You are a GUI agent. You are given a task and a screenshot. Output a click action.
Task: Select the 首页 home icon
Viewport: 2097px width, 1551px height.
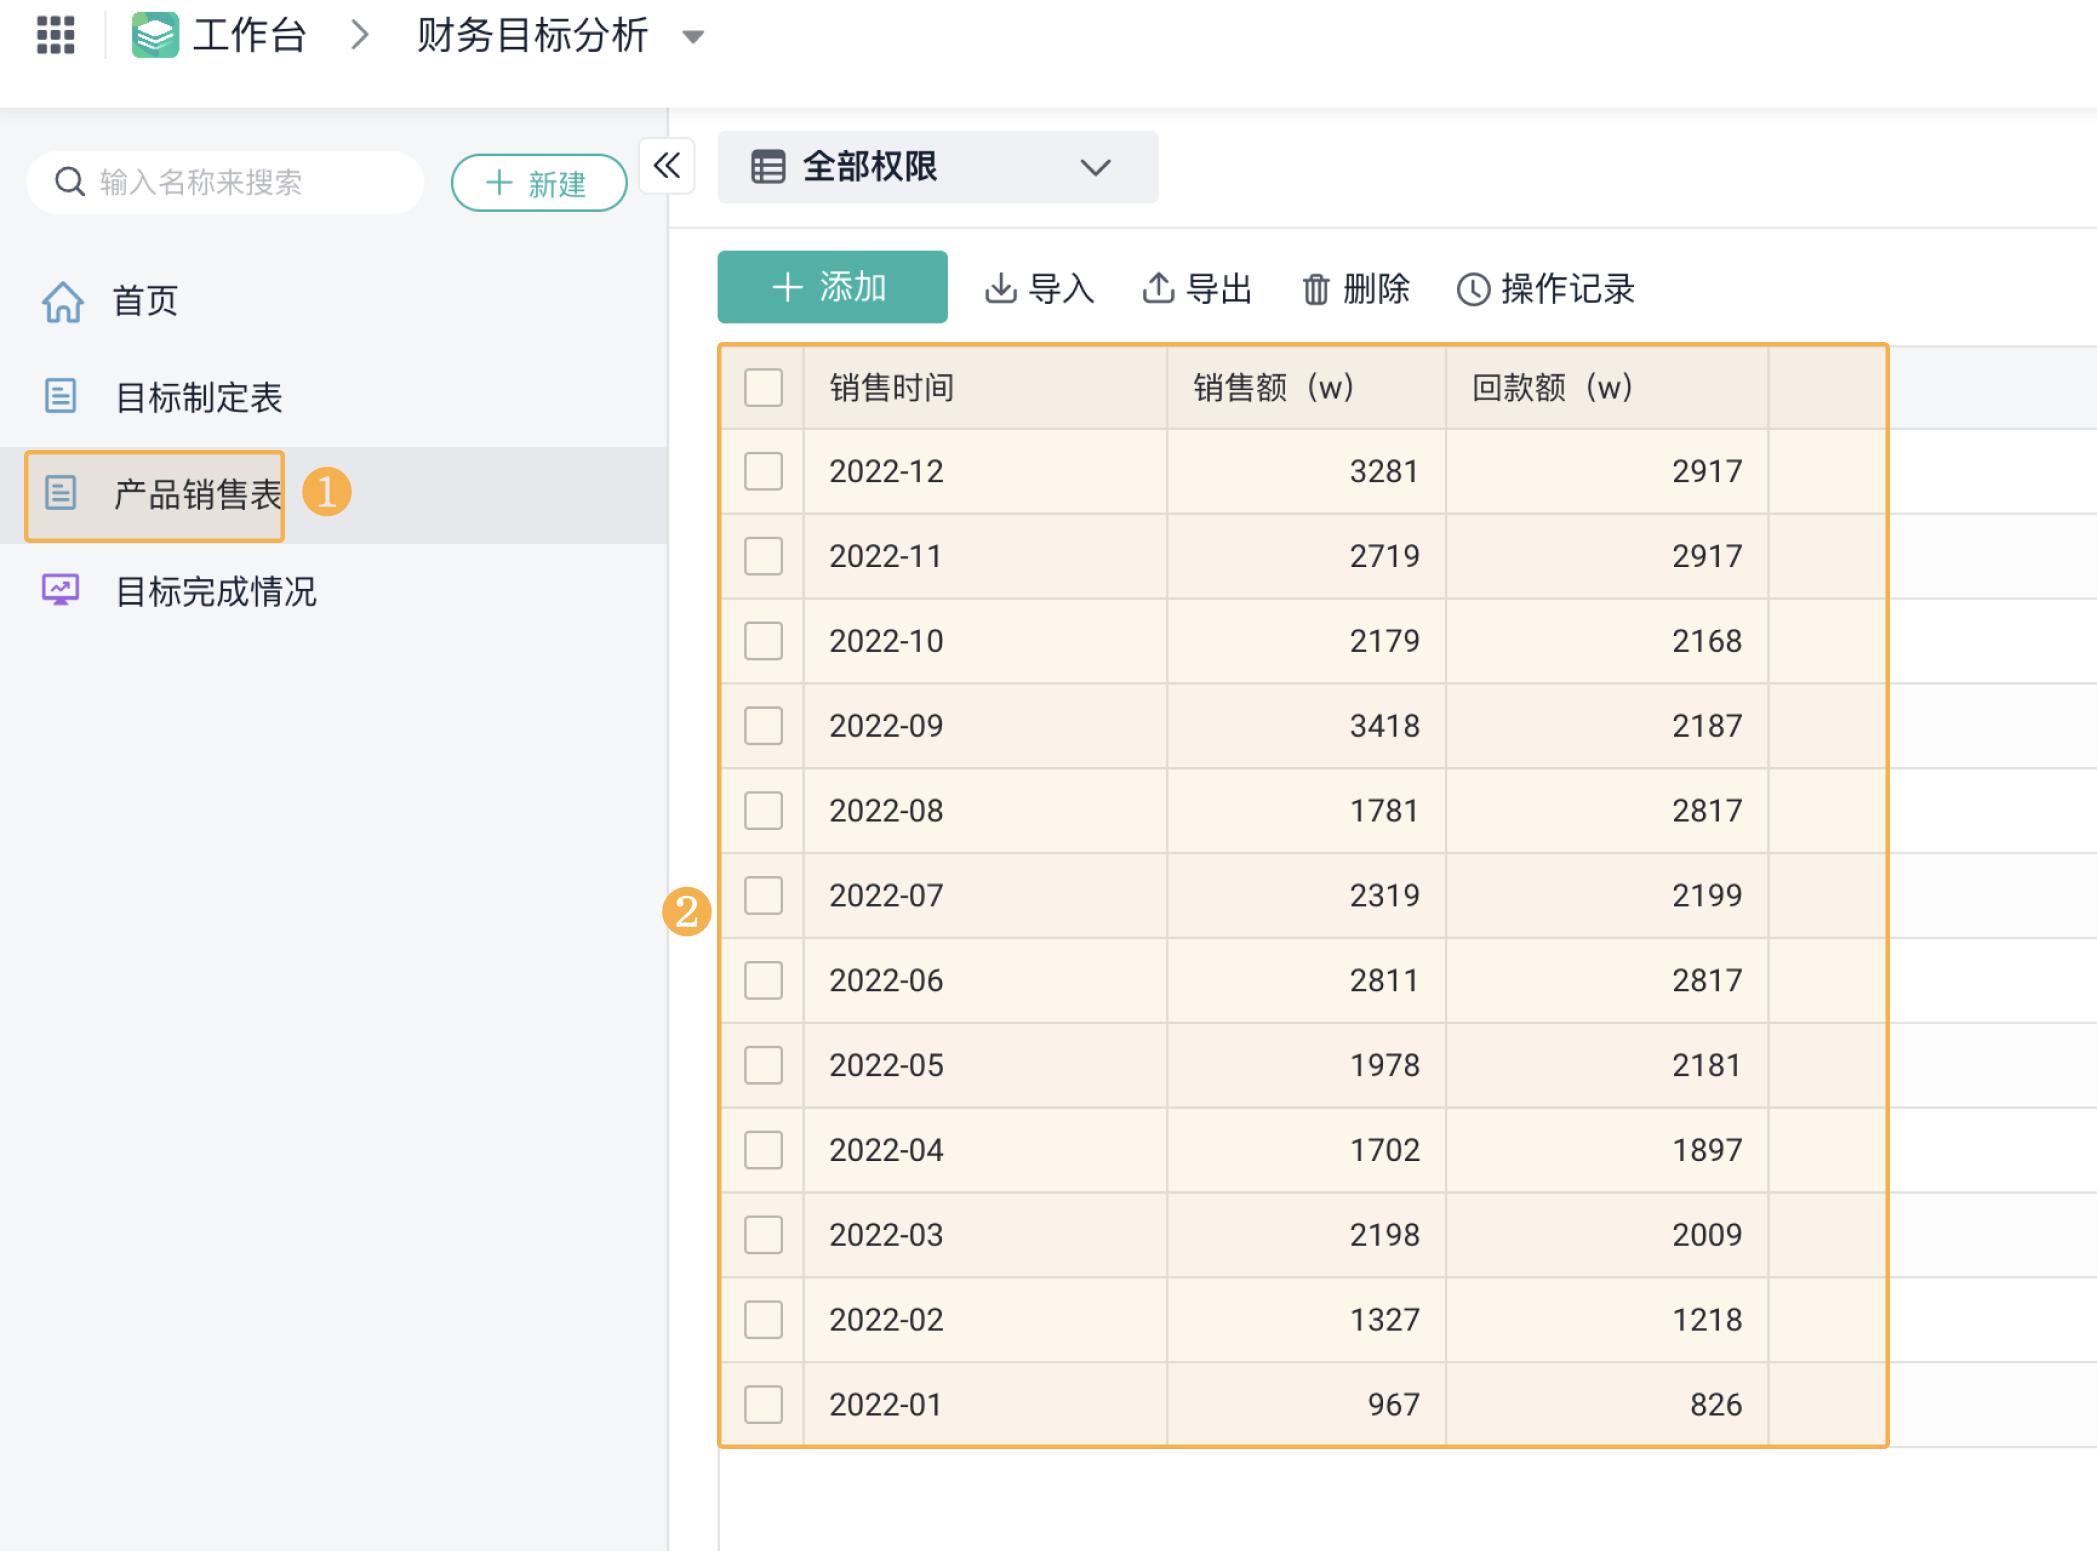tap(62, 299)
